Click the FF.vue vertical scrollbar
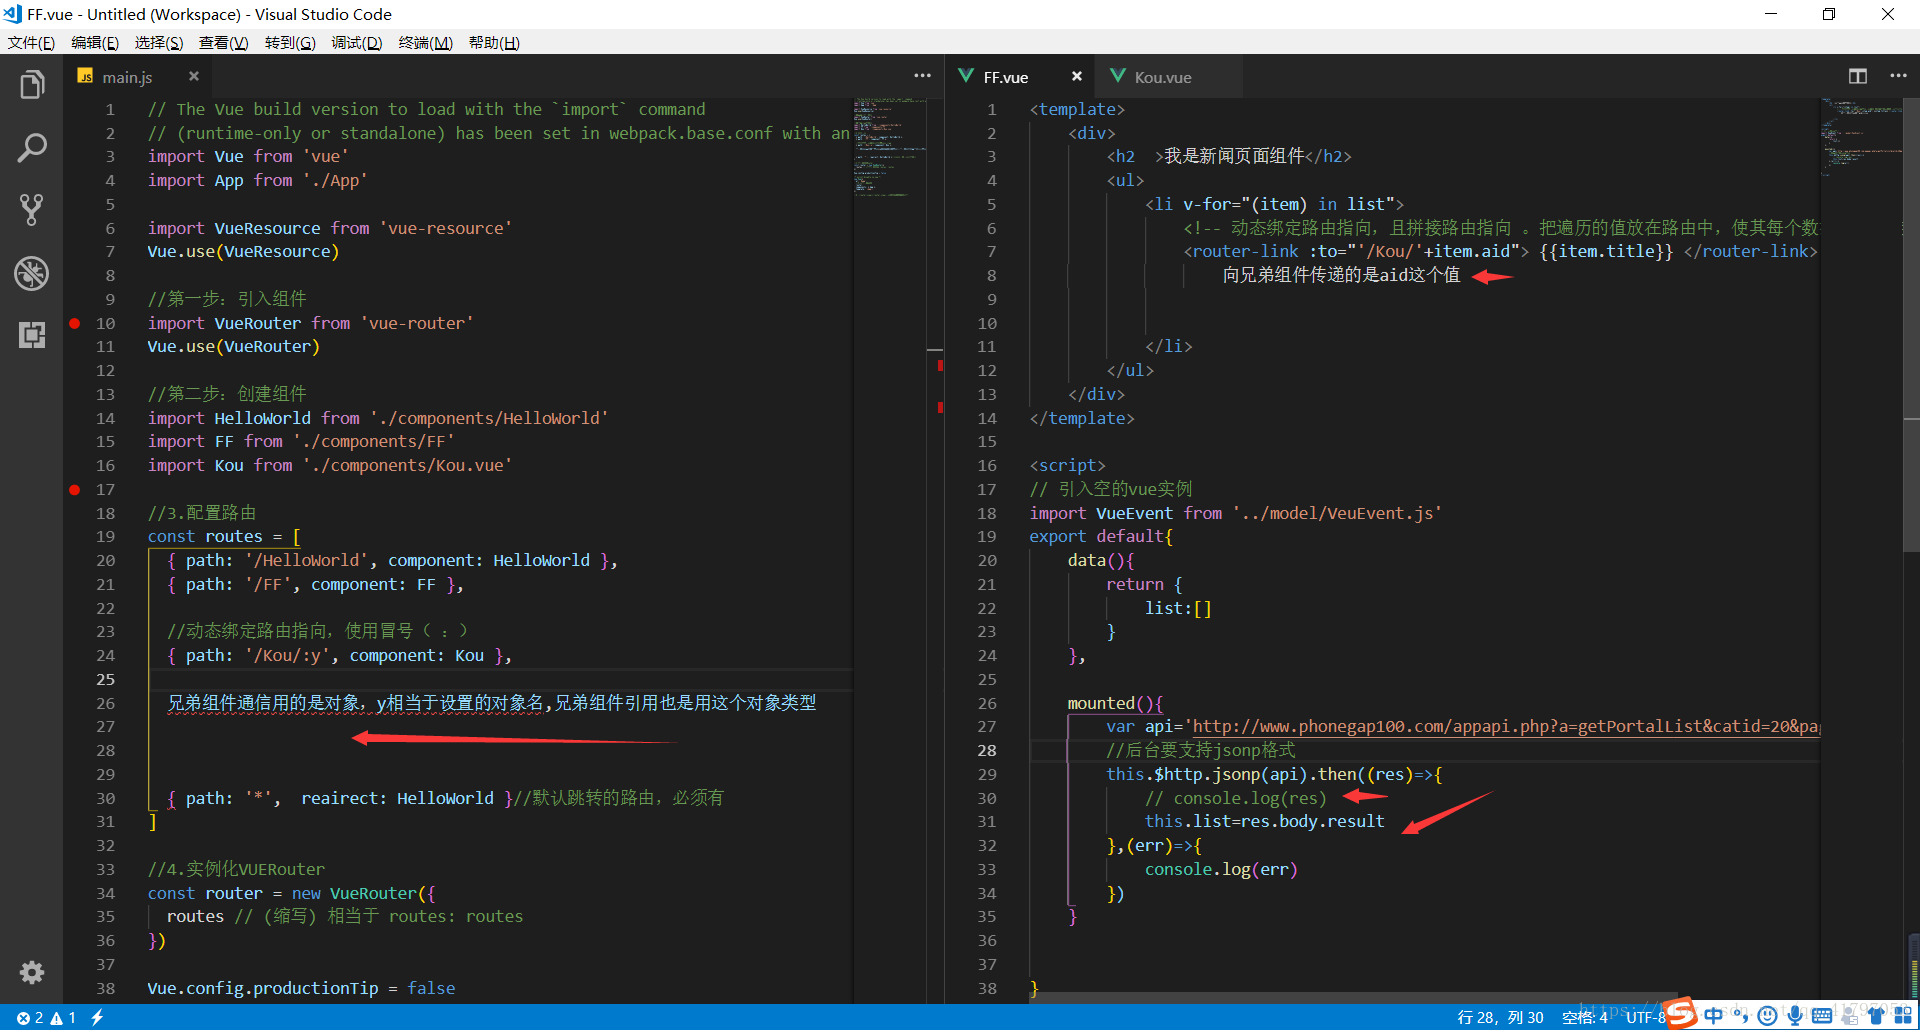The image size is (1920, 1030). click(x=1911, y=325)
